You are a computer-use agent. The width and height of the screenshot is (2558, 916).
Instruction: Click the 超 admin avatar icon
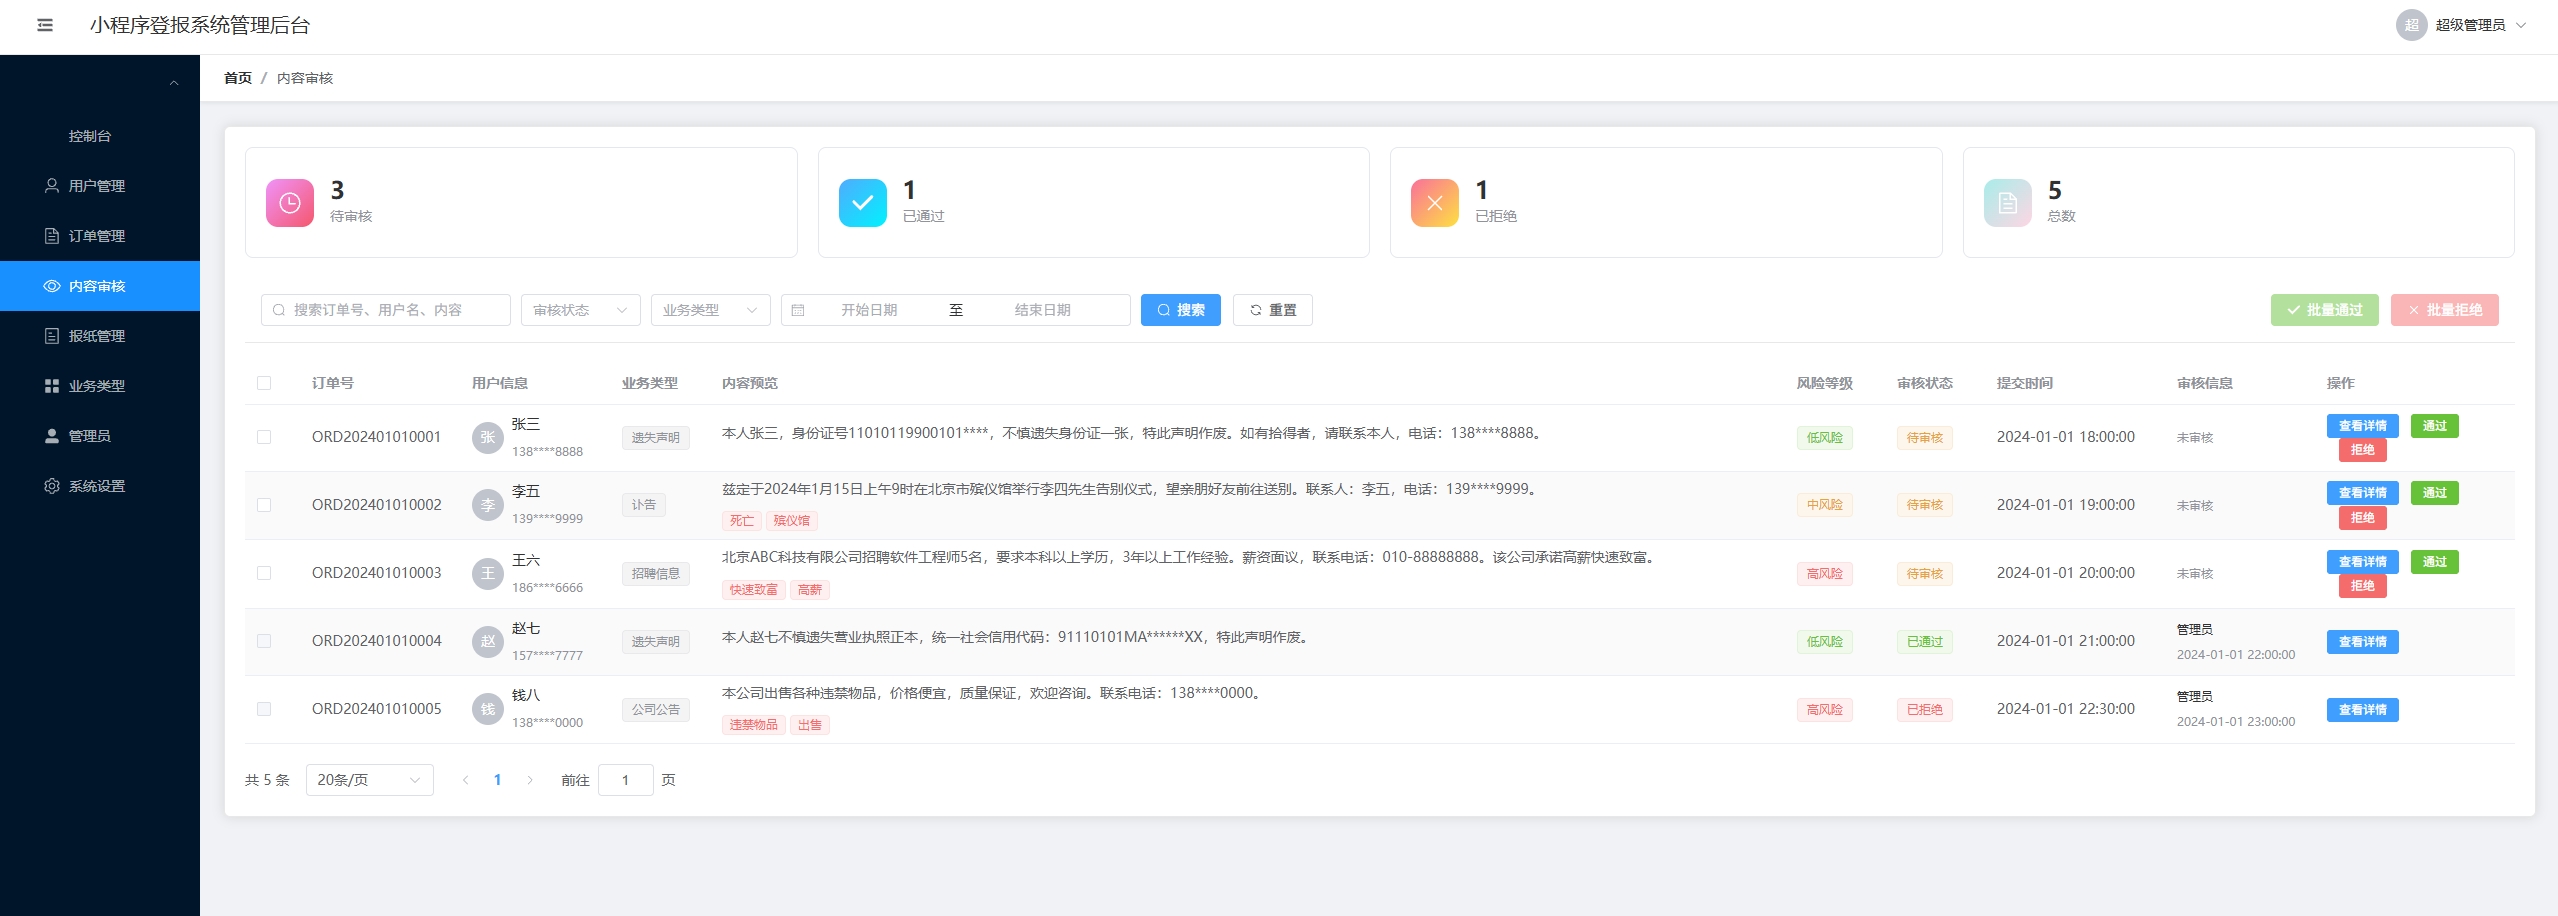2411,25
